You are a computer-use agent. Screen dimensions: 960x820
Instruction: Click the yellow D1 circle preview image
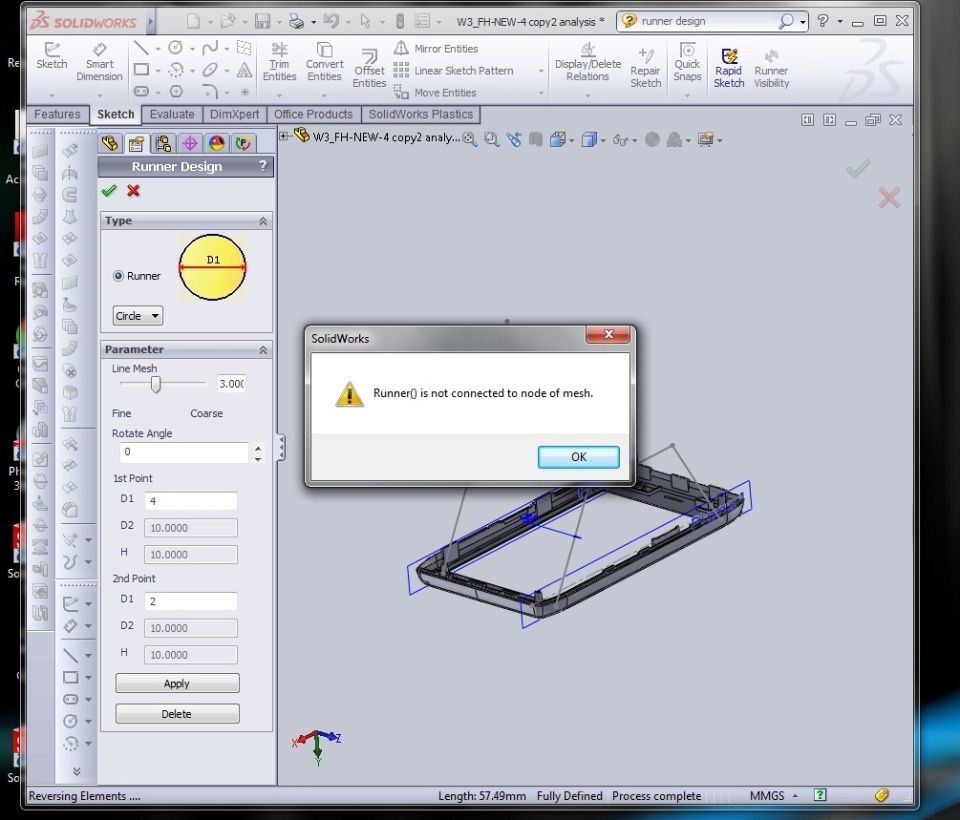pos(212,267)
